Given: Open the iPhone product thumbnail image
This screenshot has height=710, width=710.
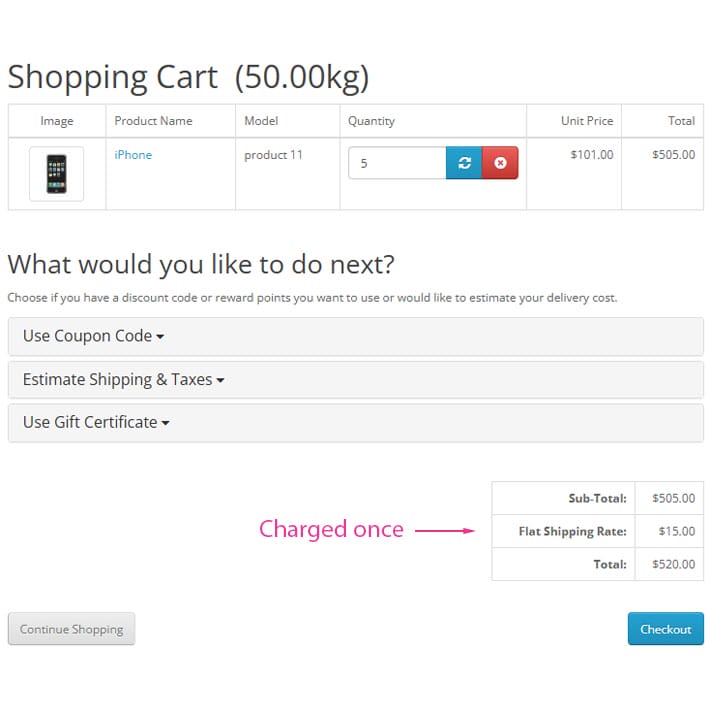Looking at the screenshot, I should pyautogui.click(x=57, y=174).
